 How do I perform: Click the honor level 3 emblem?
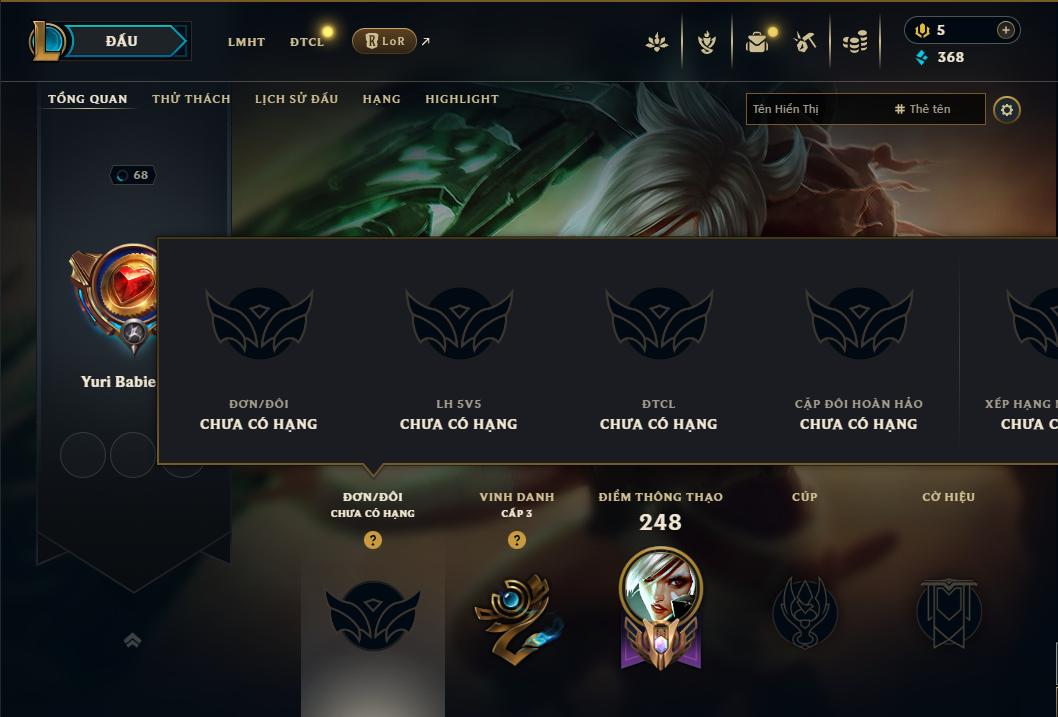(x=518, y=617)
